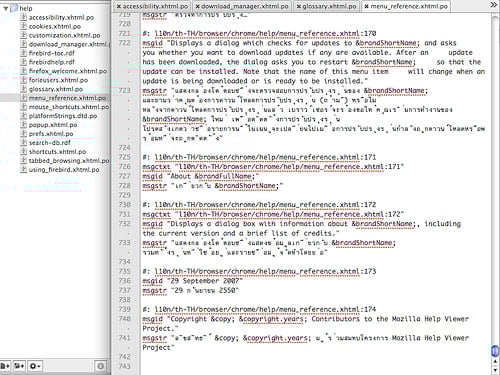Open mouse_shortcuts.xhtml.po file

coord(69,107)
